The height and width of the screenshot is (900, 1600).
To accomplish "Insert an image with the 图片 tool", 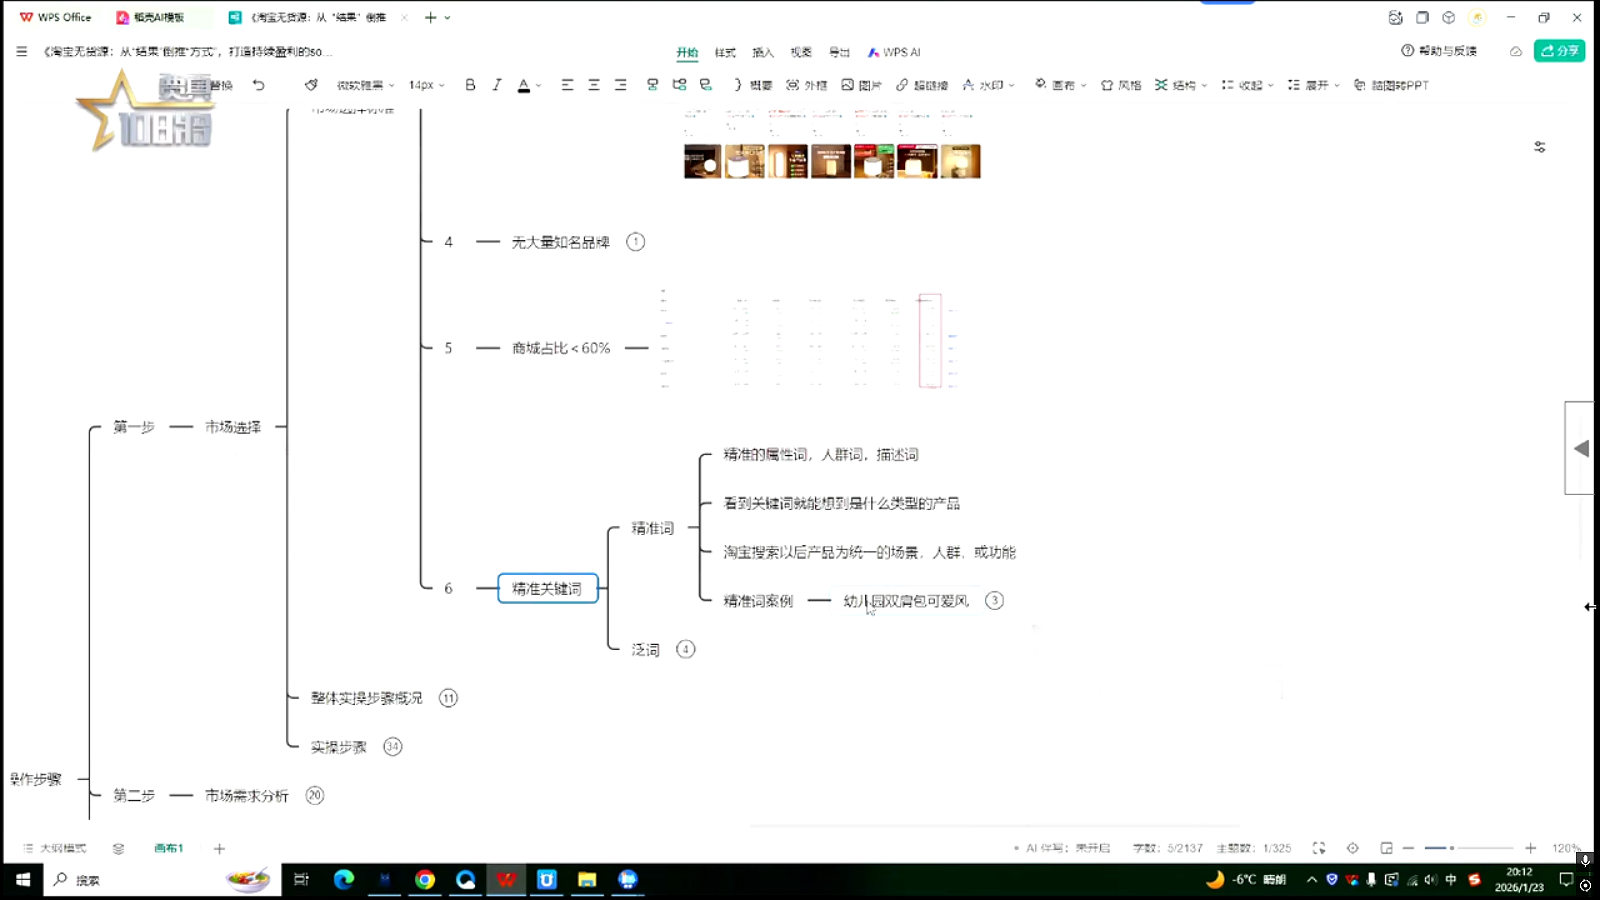I will [x=861, y=85].
